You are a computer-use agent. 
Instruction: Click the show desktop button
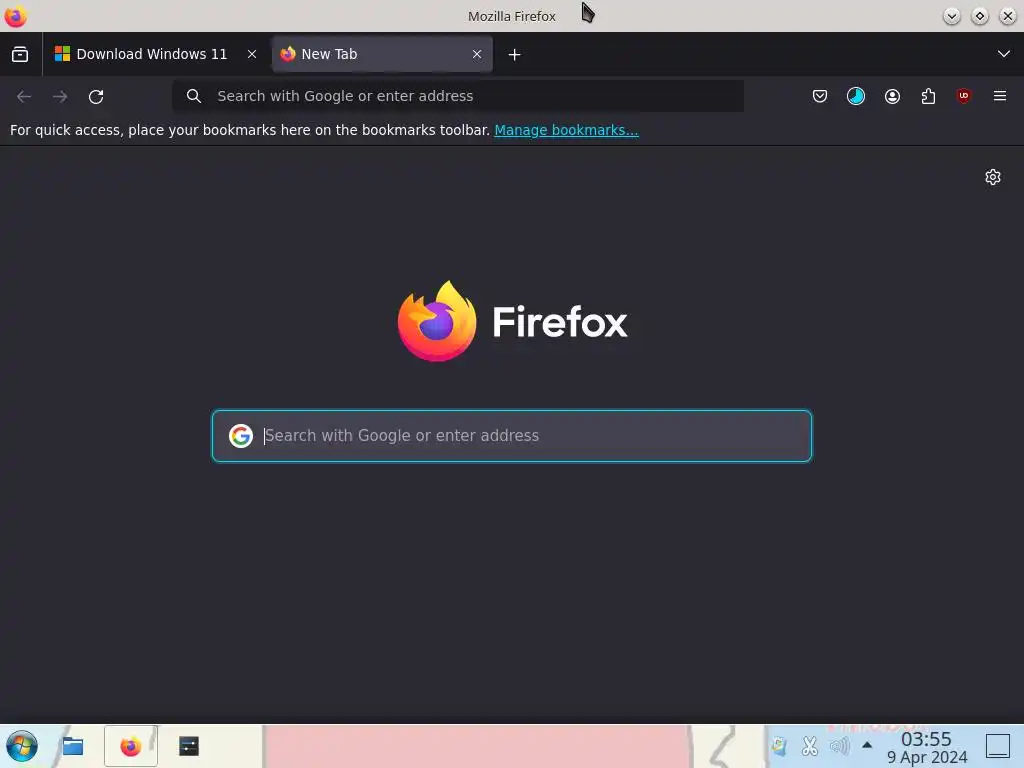point(998,745)
